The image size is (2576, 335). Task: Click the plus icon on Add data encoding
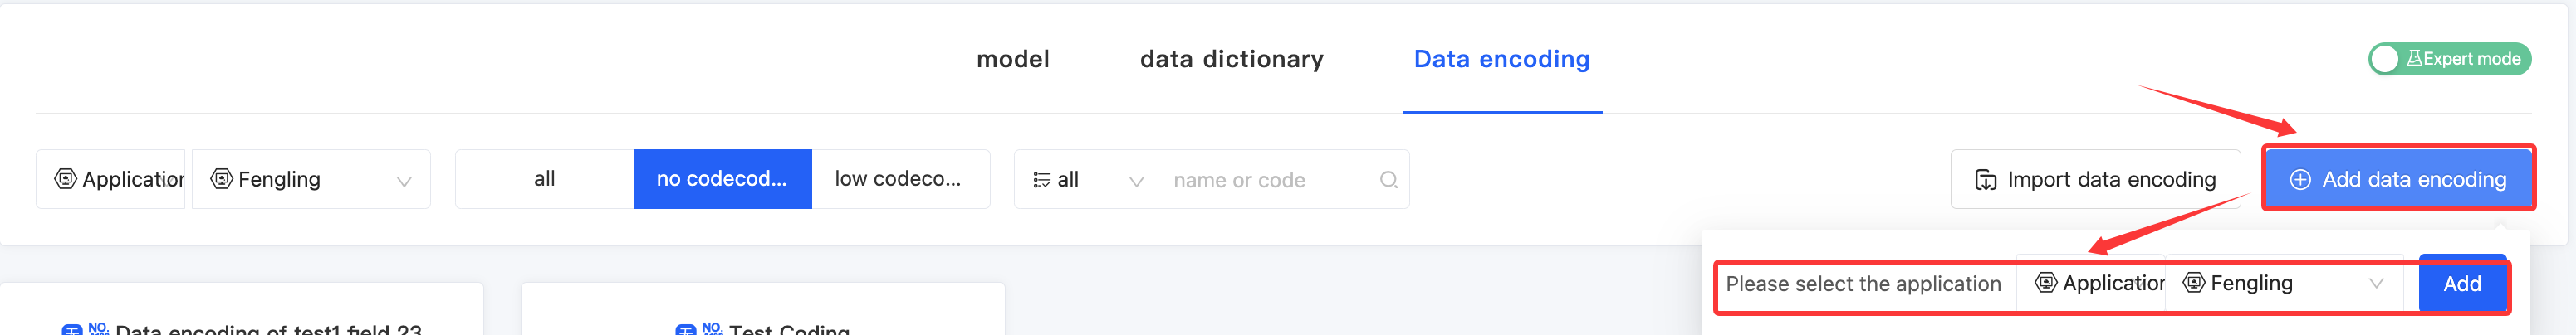[x=2300, y=180]
